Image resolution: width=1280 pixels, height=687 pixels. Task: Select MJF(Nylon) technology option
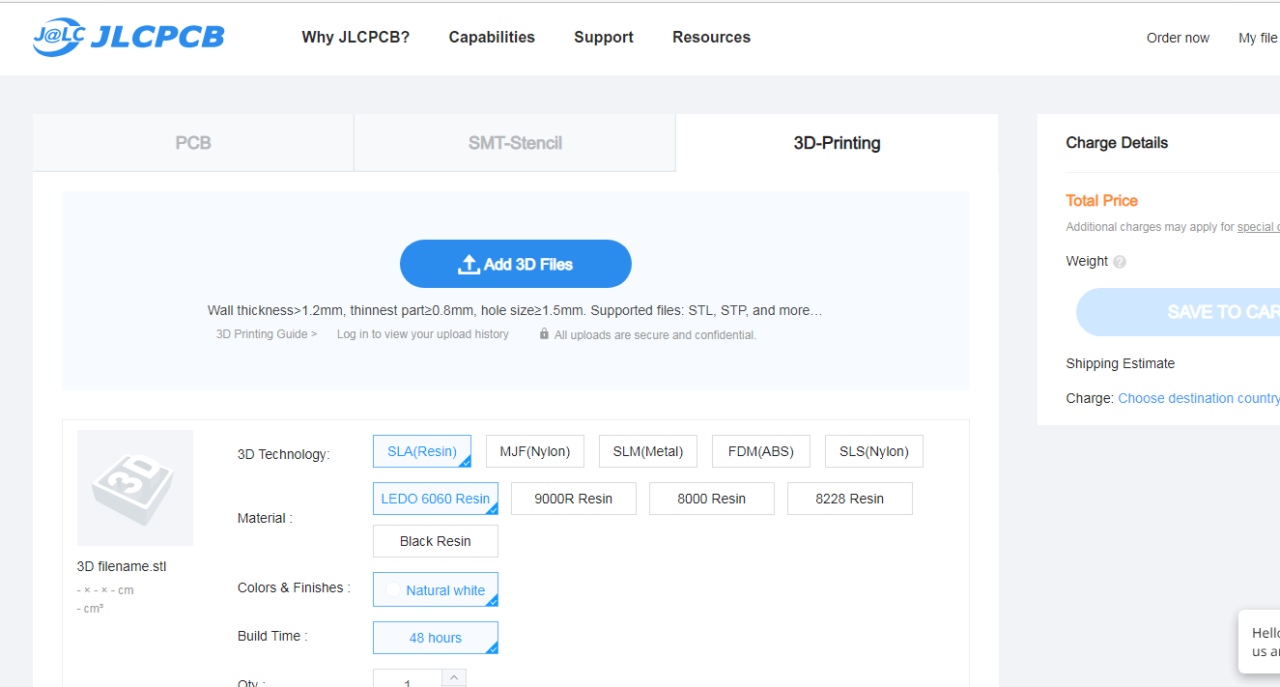[535, 451]
